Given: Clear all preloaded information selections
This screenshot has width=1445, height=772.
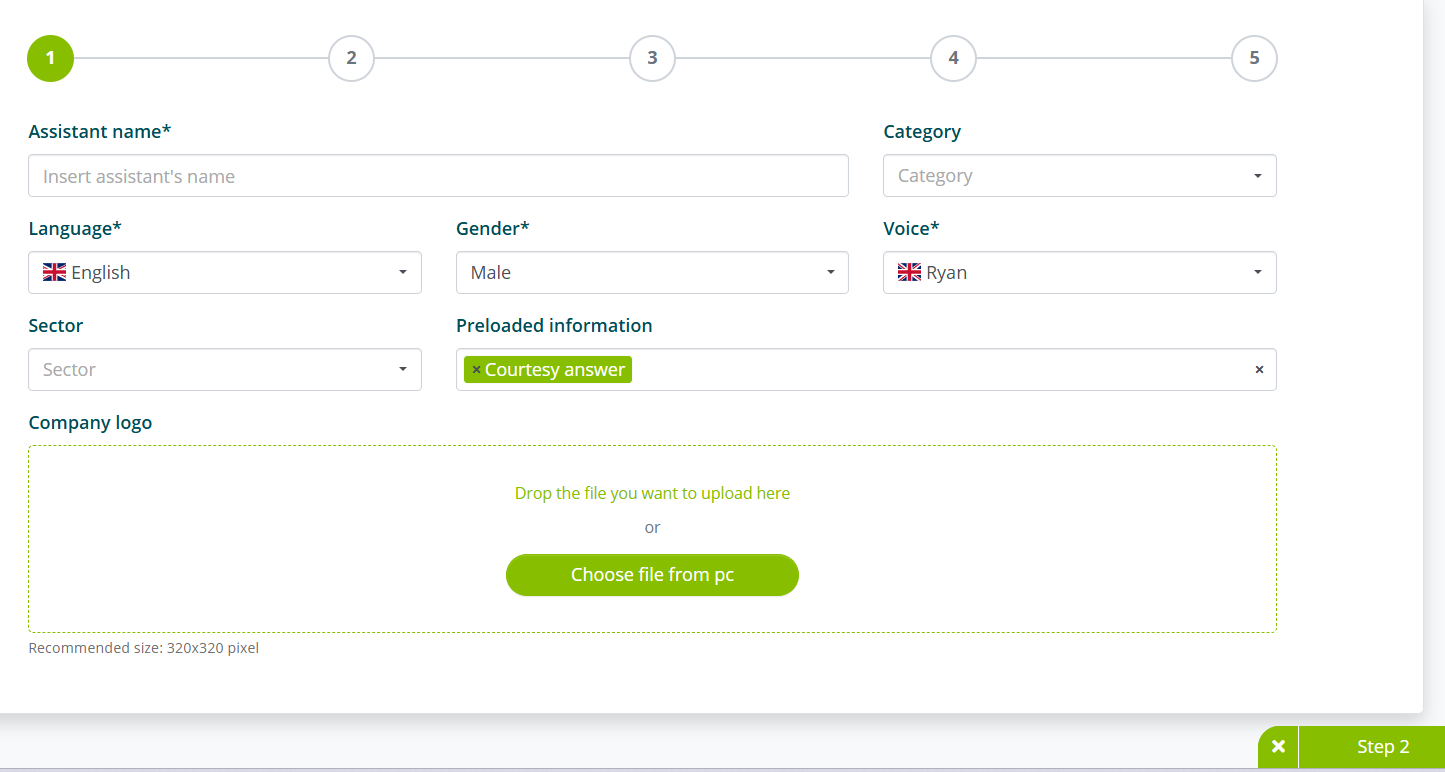Looking at the screenshot, I should [x=1259, y=370].
